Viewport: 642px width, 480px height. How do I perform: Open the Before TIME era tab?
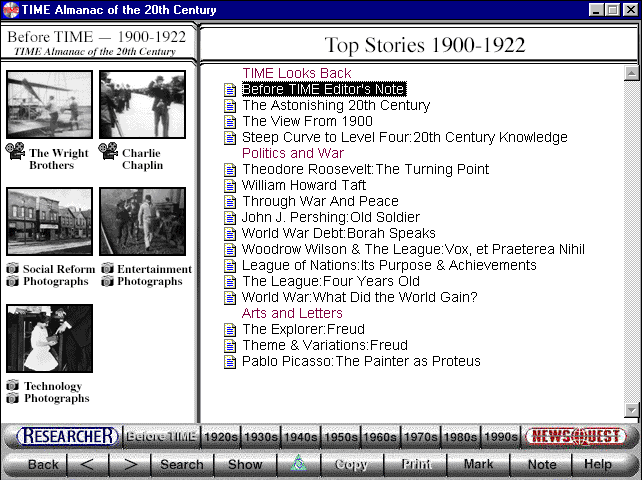[161, 437]
